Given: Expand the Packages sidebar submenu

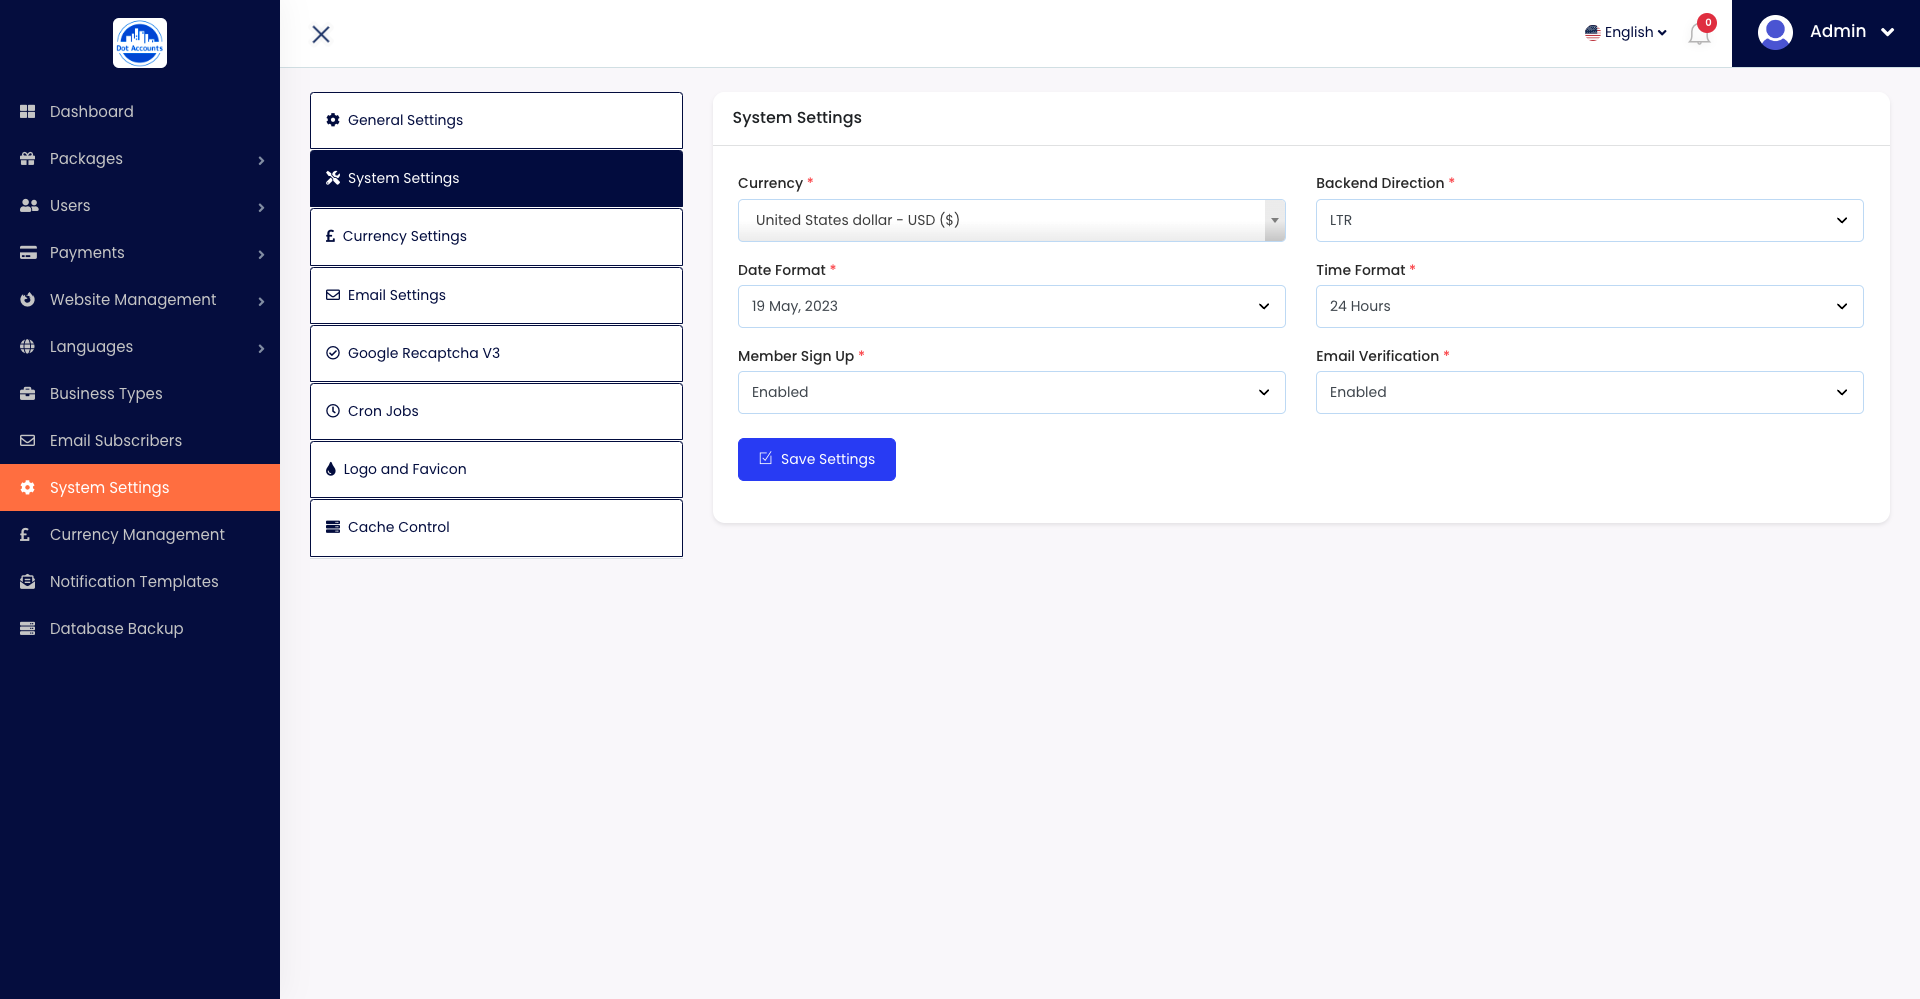Looking at the screenshot, I should (140, 159).
